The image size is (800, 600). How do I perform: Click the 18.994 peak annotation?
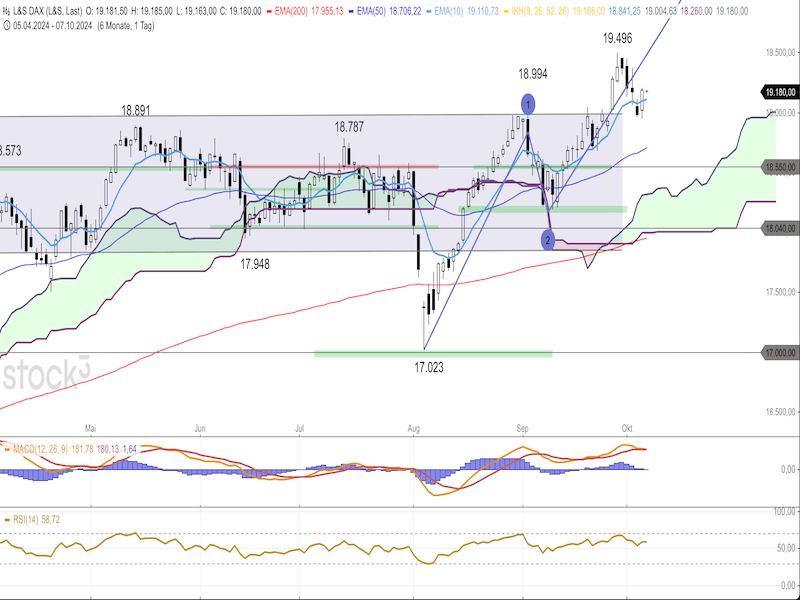(533, 74)
